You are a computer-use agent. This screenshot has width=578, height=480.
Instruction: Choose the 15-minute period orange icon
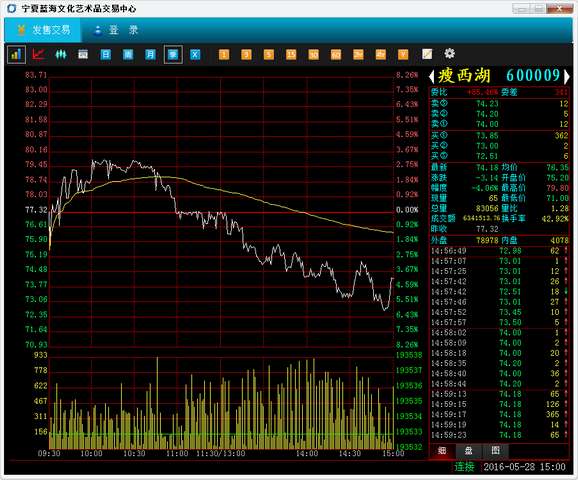[291, 55]
